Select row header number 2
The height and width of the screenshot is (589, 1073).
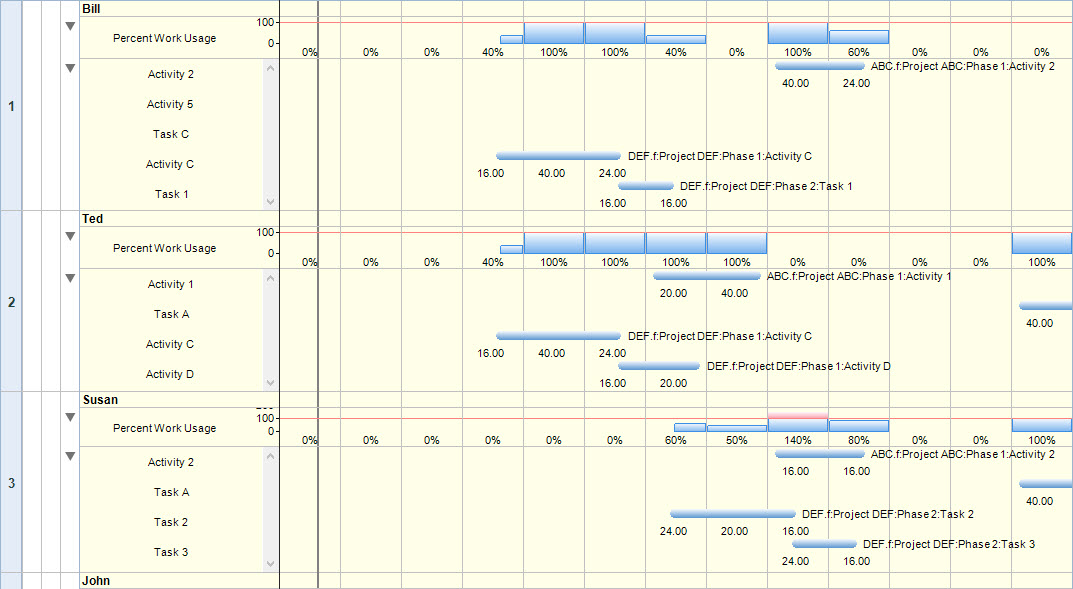[x=11, y=301]
